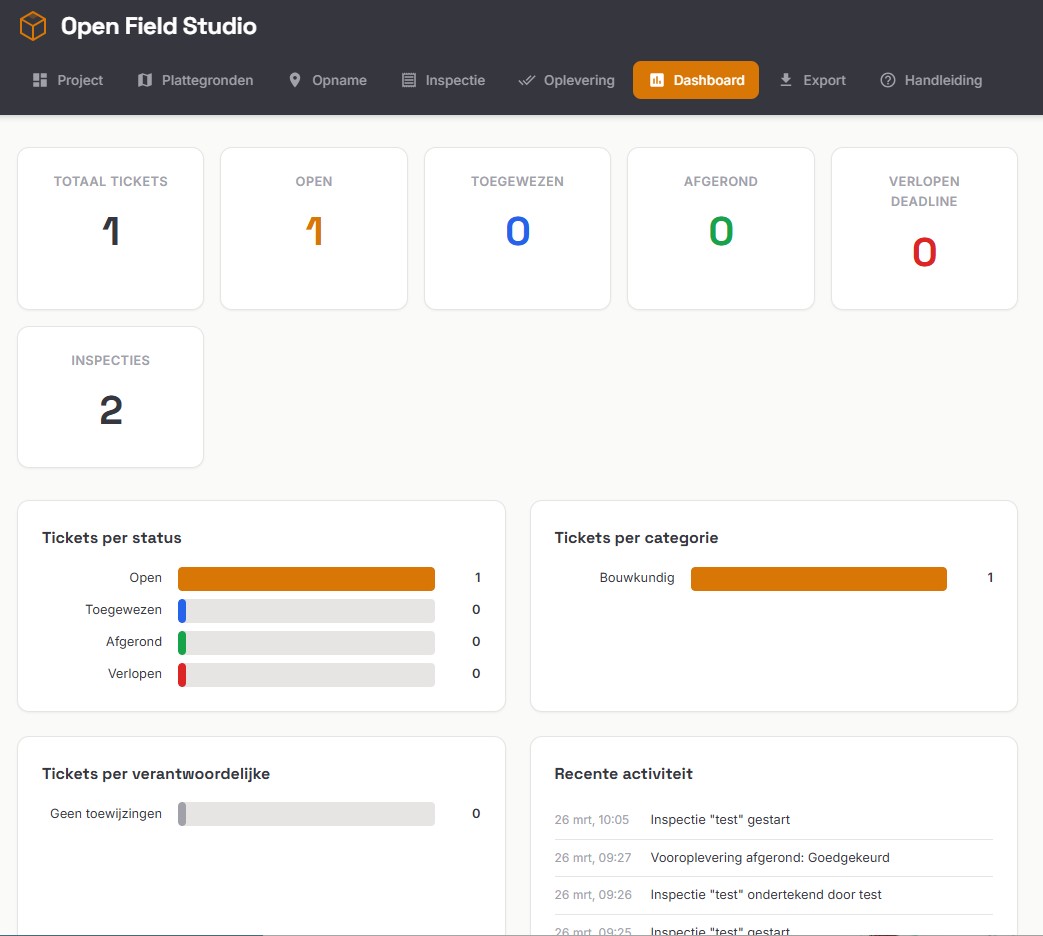
Task: Click the Opname location pin icon
Action: coord(295,80)
